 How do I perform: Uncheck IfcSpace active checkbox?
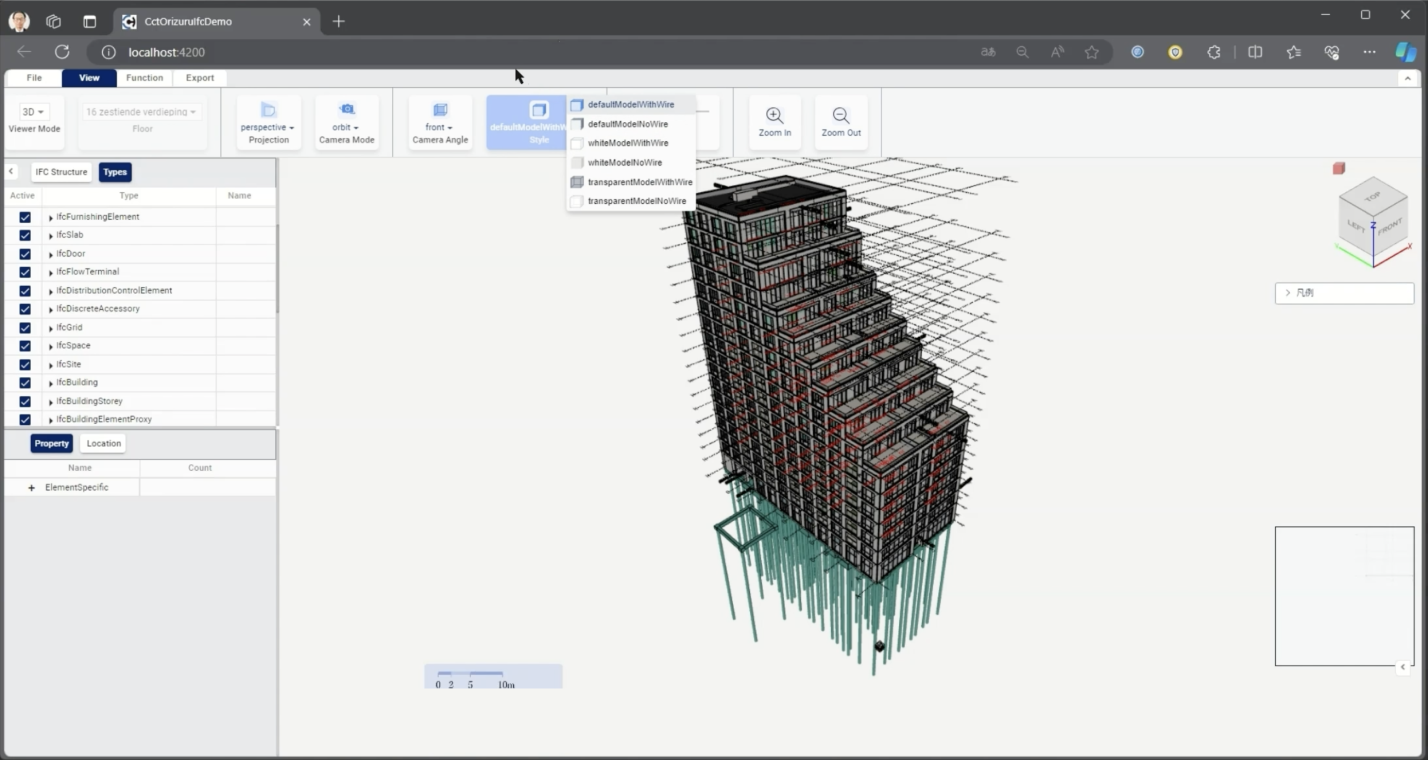tap(25, 346)
